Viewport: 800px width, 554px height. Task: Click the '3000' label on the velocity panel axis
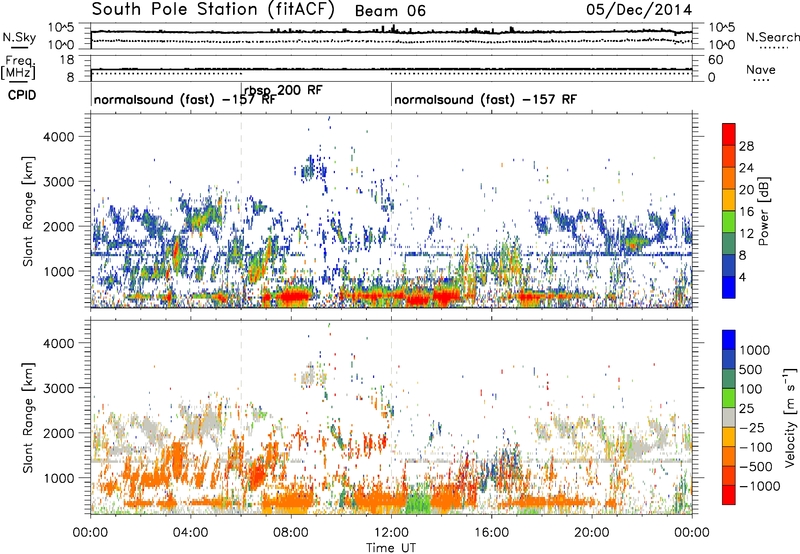pyautogui.click(x=59, y=388)
